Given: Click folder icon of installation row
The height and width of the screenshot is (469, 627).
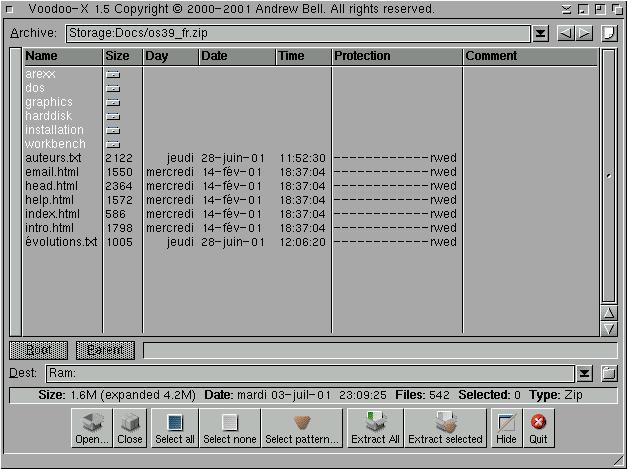Looking at the screenshot, I should tap(113, 130).
